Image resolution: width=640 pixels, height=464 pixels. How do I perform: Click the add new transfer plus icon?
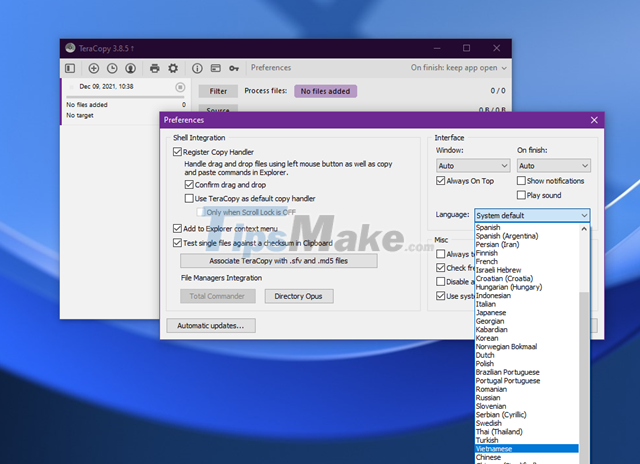[x=94, y=68]
